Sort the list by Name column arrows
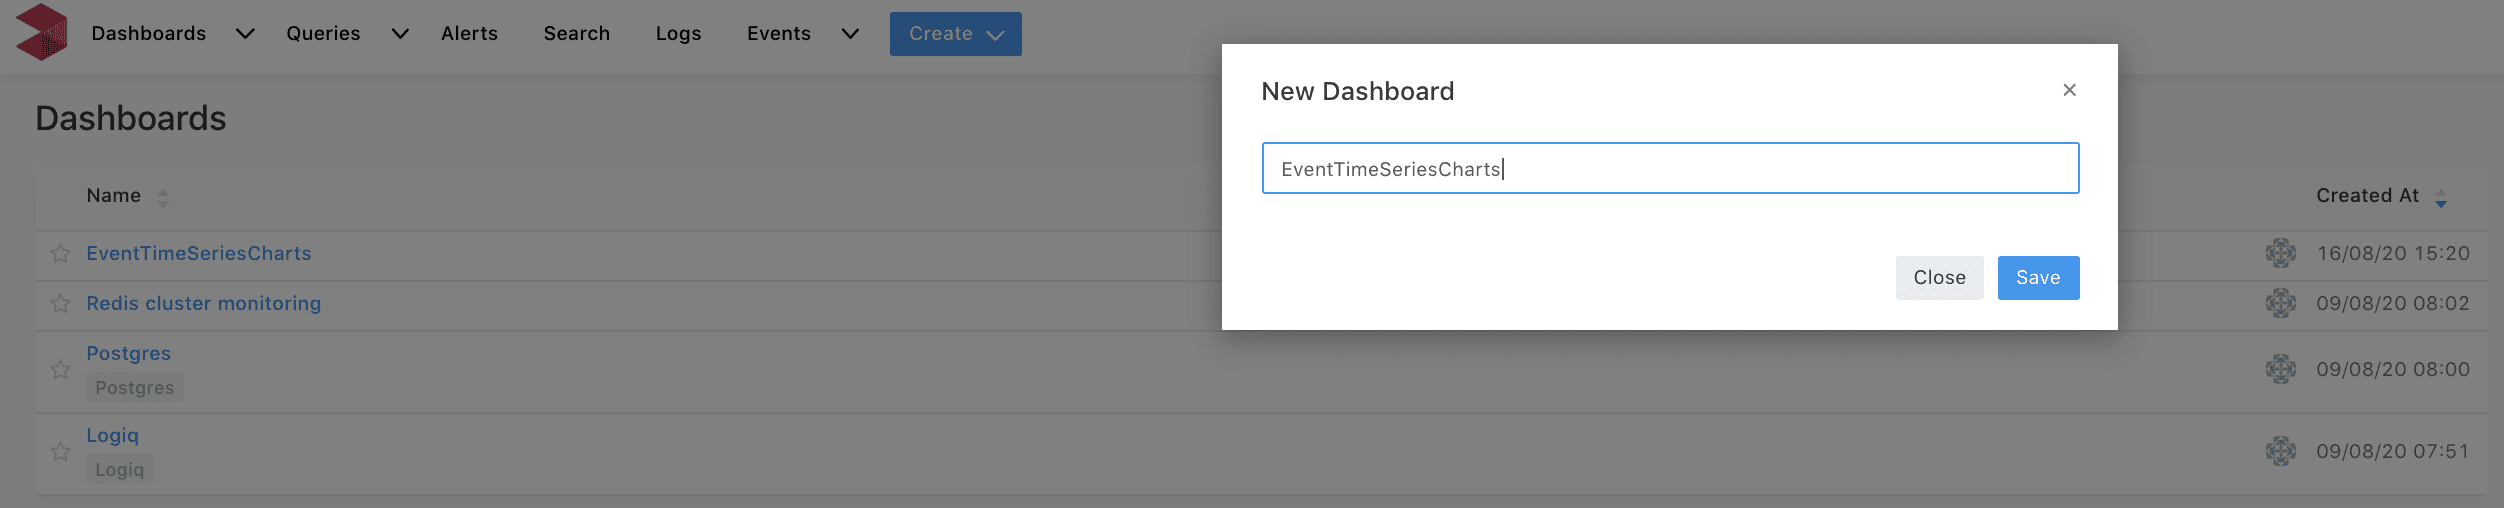Screen dimensions: 2504x508 point(163,198)
